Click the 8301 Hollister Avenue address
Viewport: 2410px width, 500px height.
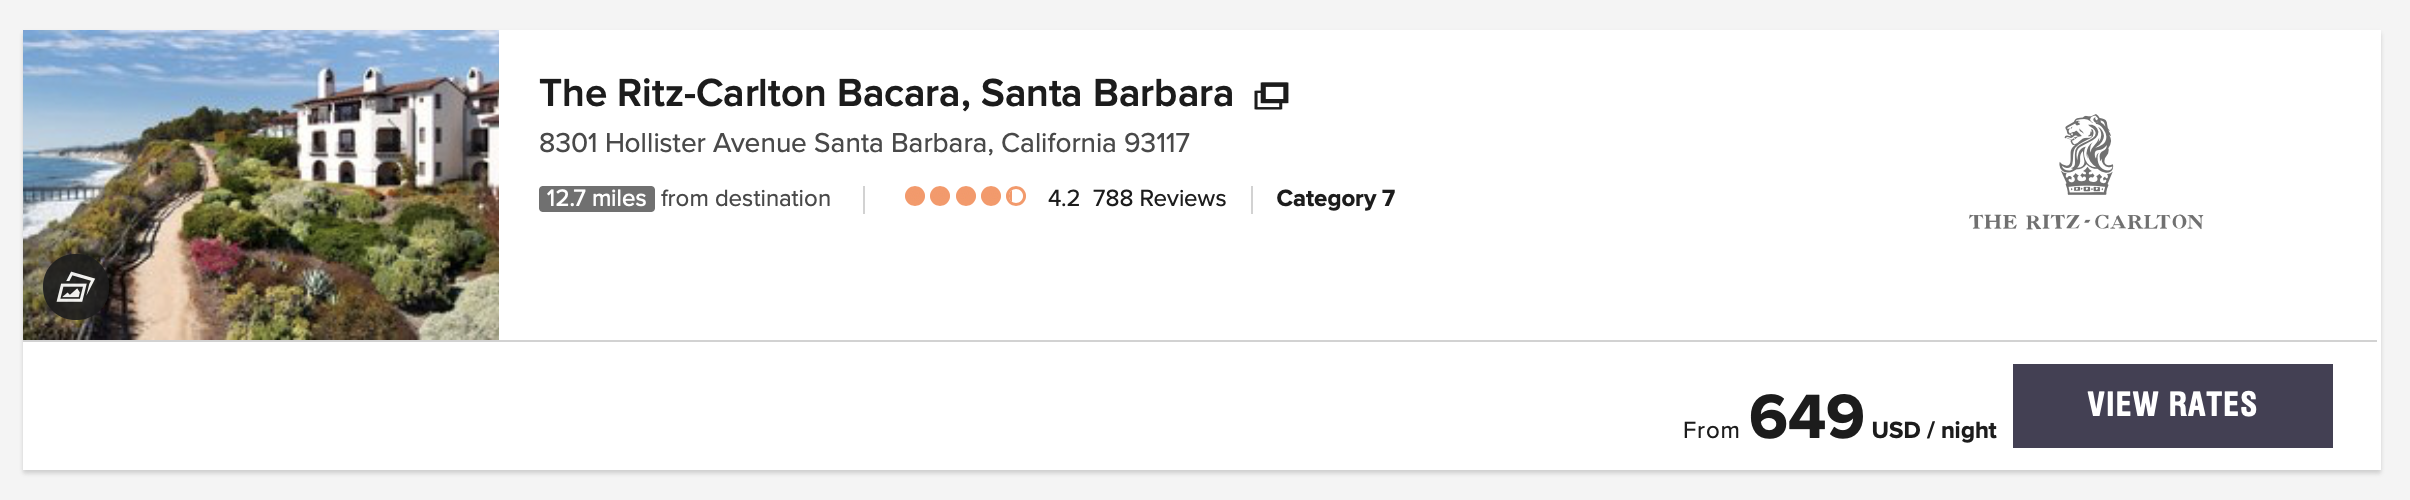(864, 144)
